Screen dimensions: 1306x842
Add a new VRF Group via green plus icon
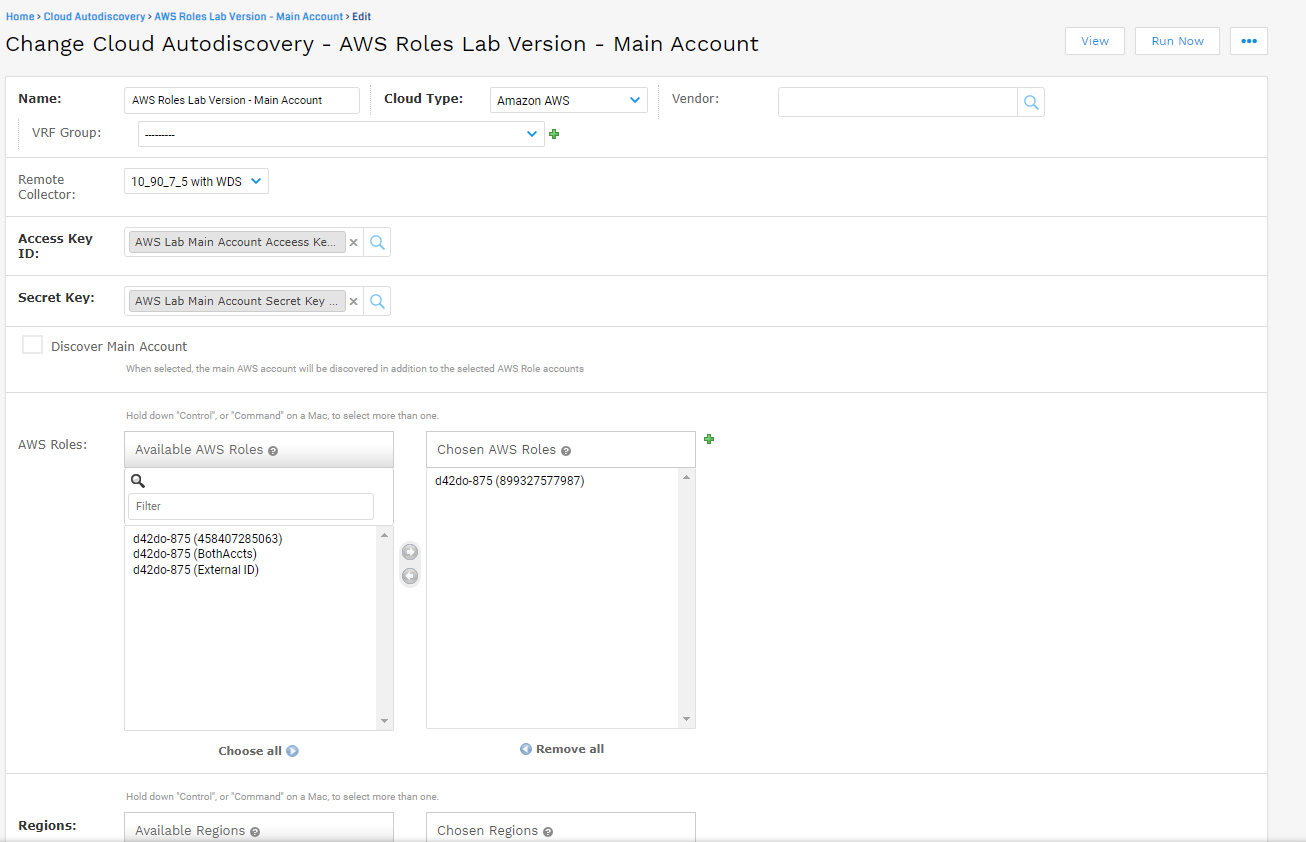[554, 133]
